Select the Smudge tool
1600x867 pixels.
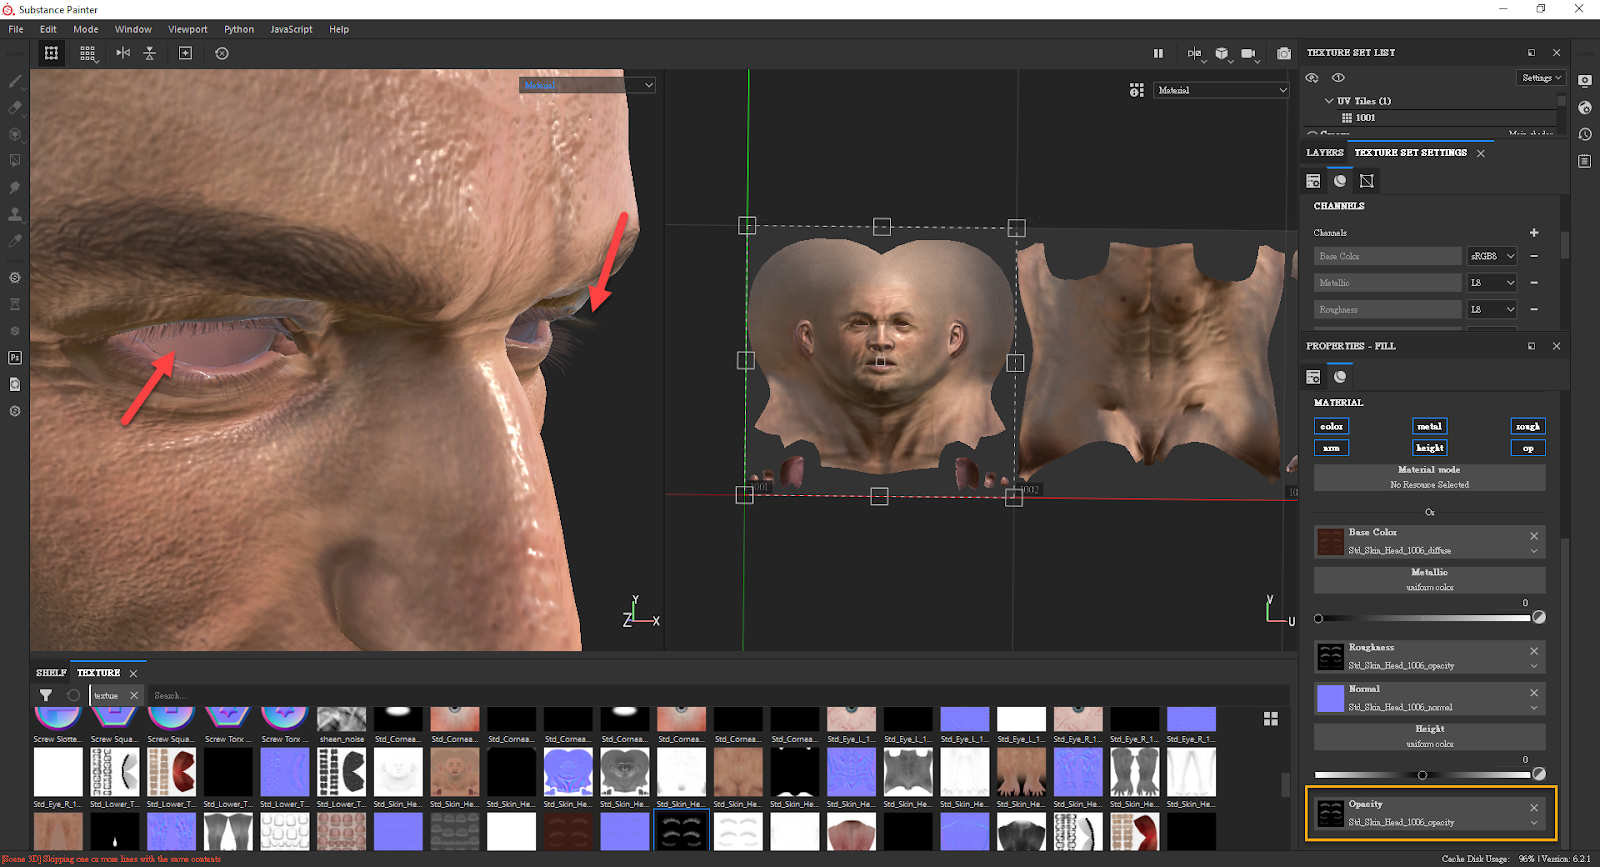(x=15, y=188)
